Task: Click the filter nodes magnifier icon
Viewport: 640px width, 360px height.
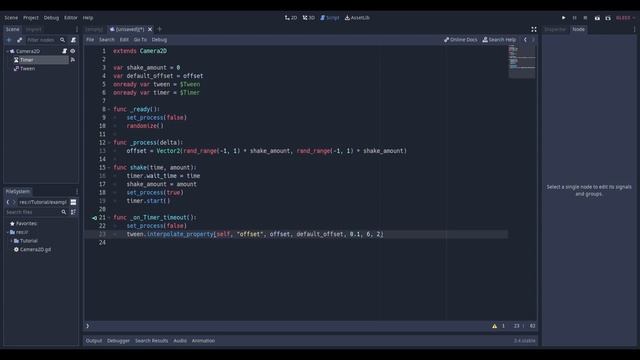Action: [x=62, y=40]
